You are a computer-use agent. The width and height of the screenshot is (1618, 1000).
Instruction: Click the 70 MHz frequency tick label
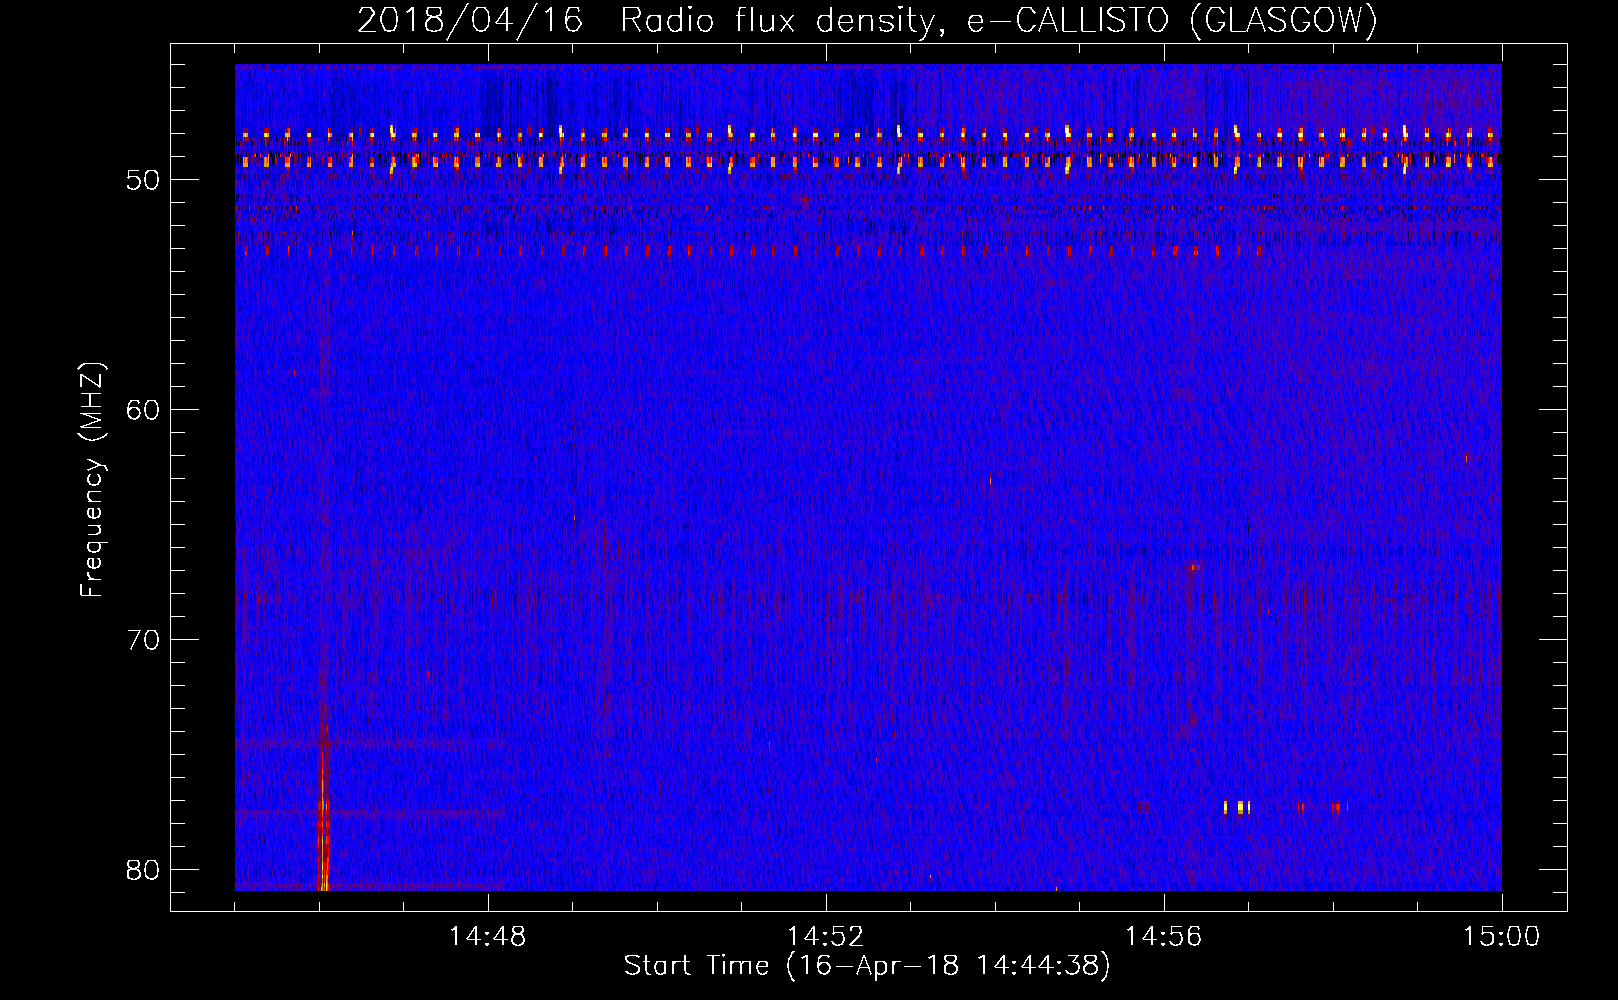143,640
